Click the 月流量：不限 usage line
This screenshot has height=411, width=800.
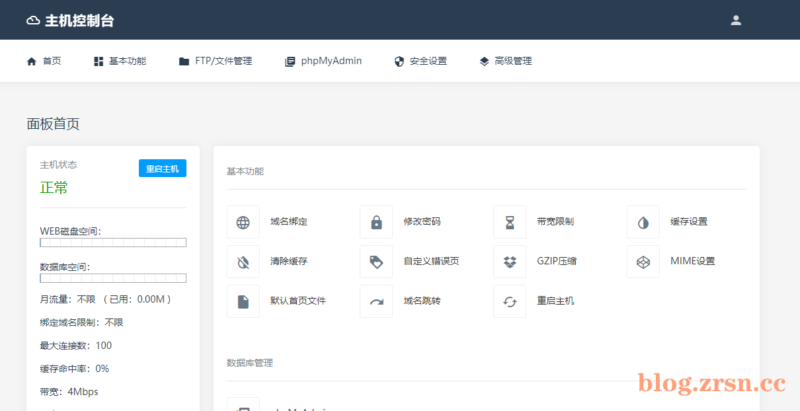point(106,300)
